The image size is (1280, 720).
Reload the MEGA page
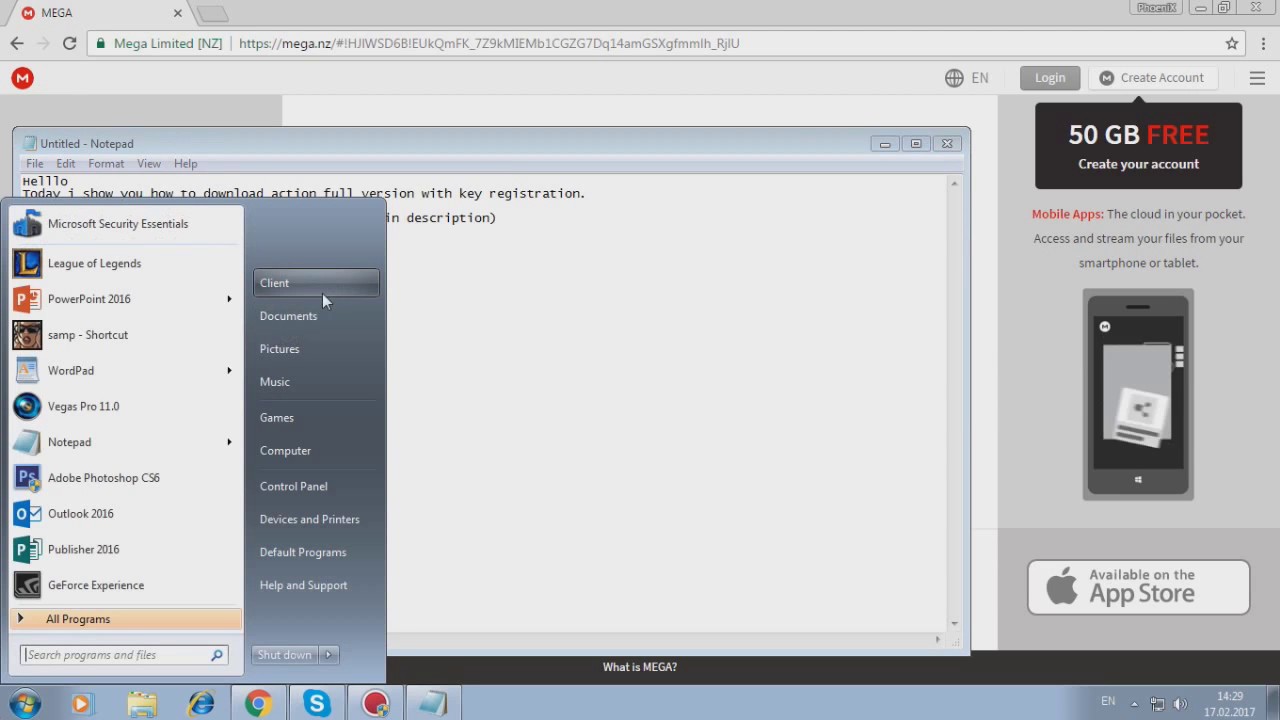(x=69, y=43)
